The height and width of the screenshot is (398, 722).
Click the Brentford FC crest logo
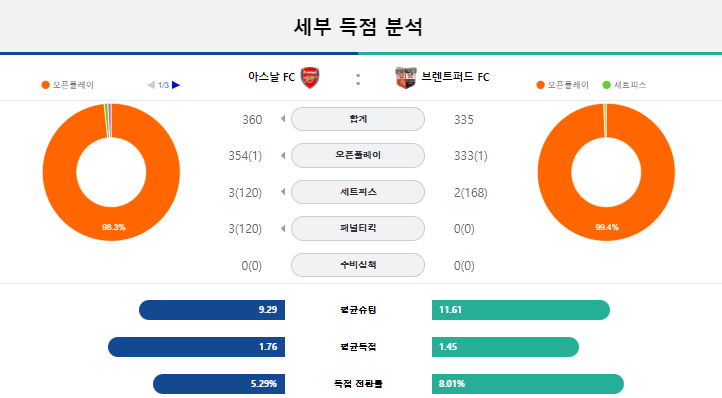point(406,77)
